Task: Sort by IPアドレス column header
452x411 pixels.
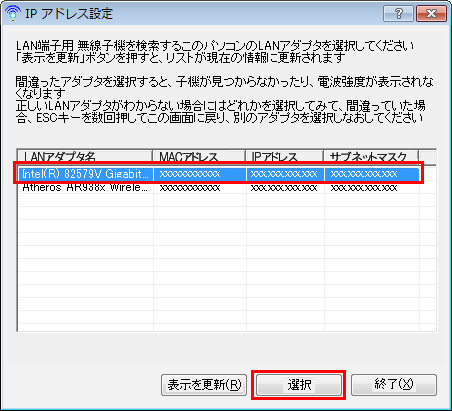Action: [284, 157]
